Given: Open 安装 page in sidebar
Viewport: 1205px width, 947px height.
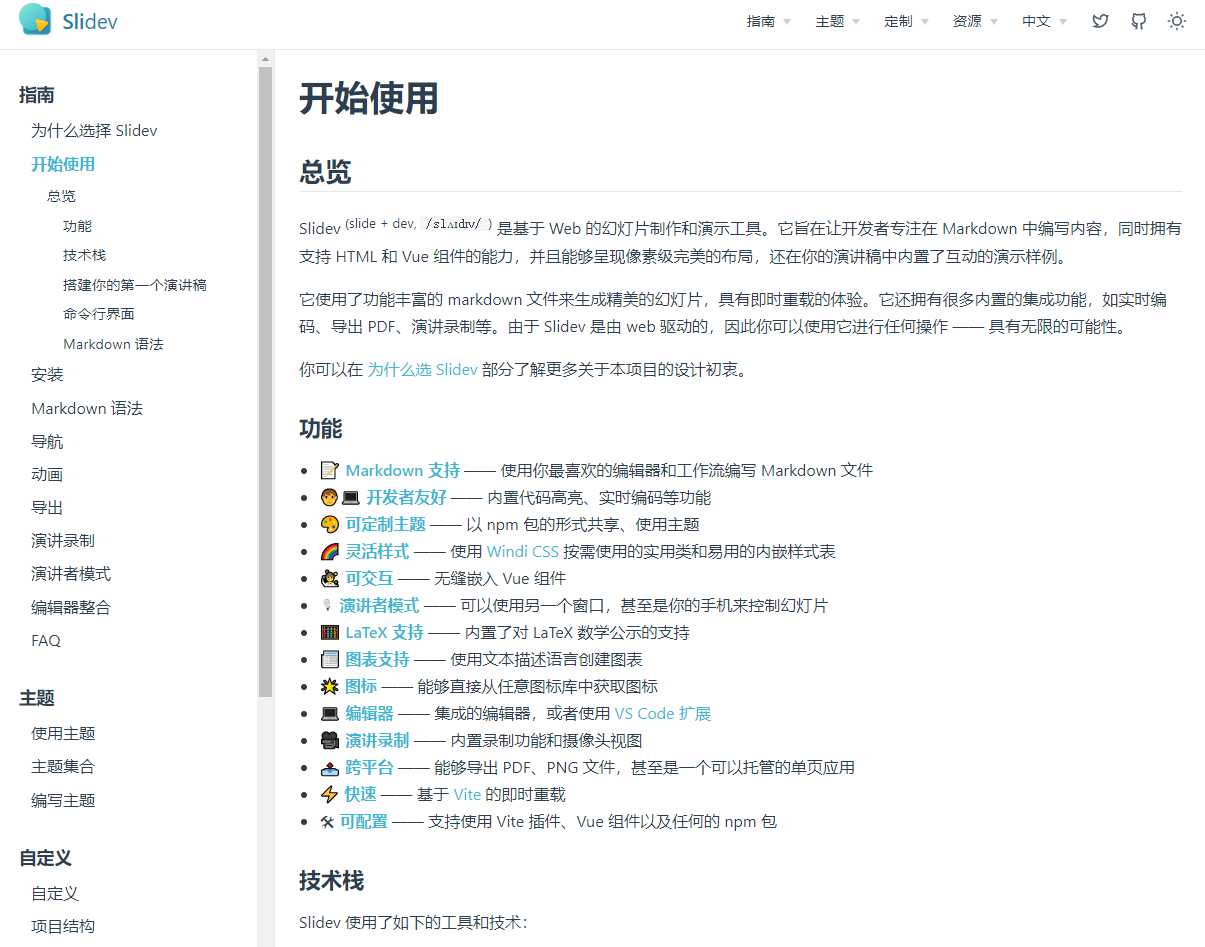Looking at the screenshot, I should click(x=47, y=374).
